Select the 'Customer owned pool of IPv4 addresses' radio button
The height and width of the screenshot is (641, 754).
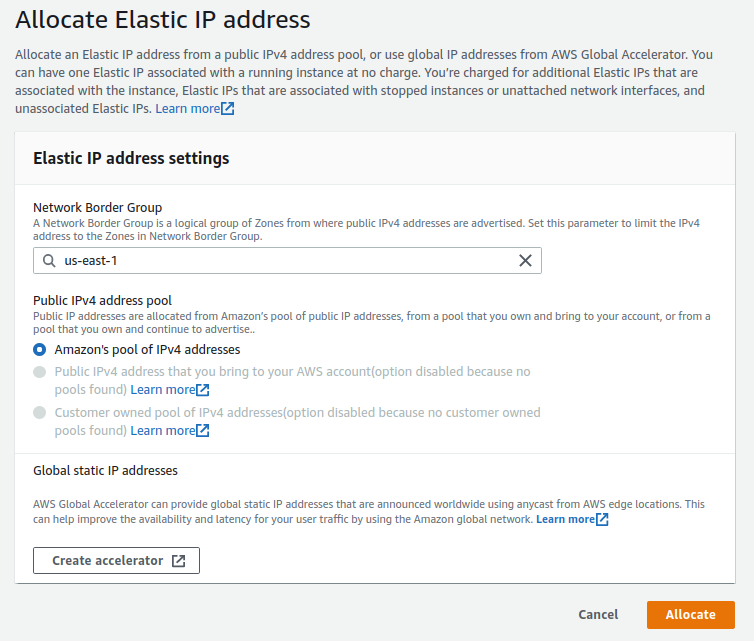point(40,412)
